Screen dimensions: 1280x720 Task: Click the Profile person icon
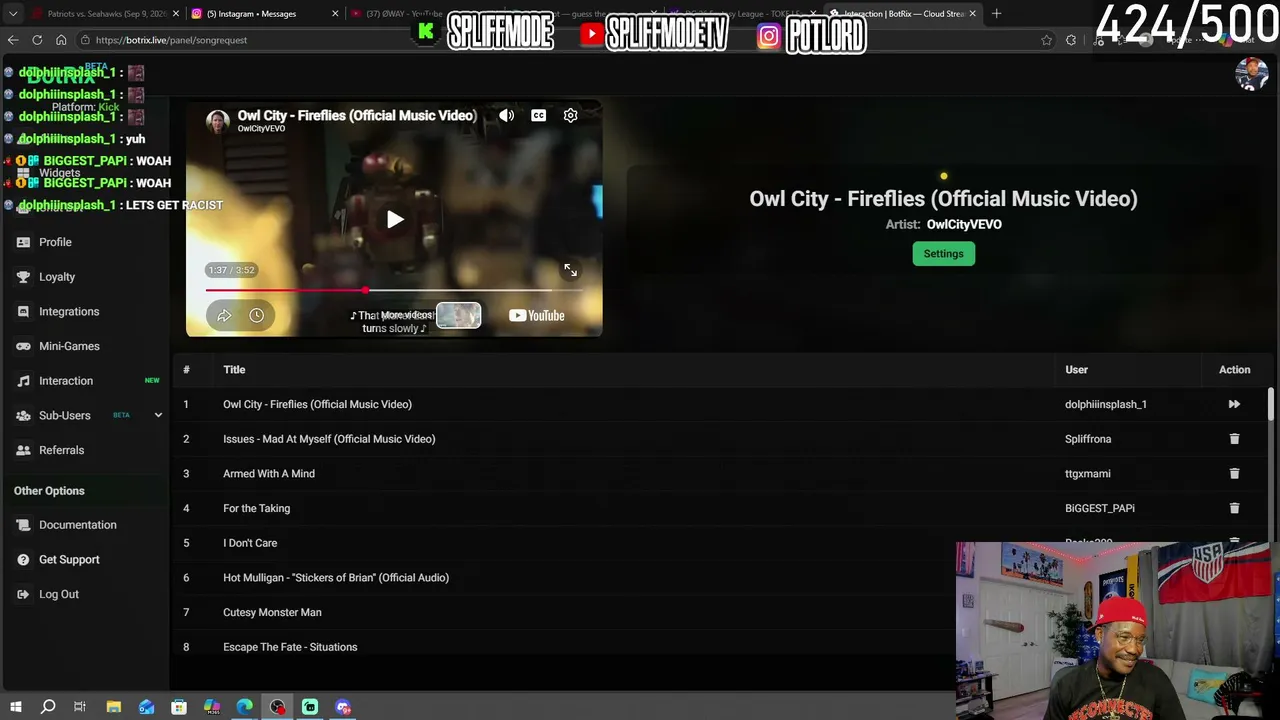pyautogui.click(x=23, y=242)
